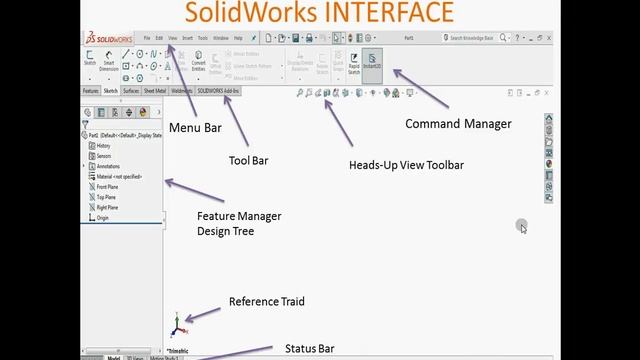Click the New document icon

point(268,38)
